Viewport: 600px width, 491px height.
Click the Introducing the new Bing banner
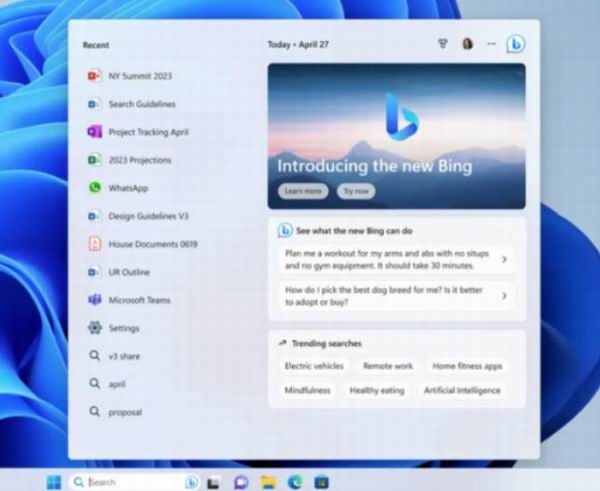(396, 136)
